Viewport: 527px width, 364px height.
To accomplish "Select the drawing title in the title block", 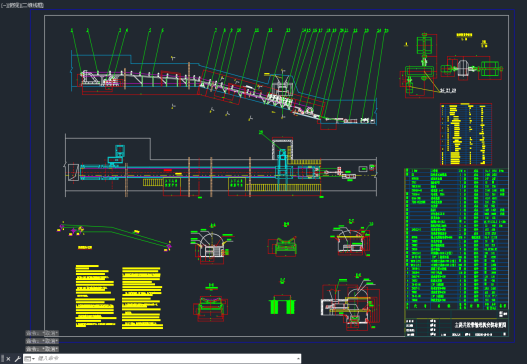I will [x=480, y=325].
